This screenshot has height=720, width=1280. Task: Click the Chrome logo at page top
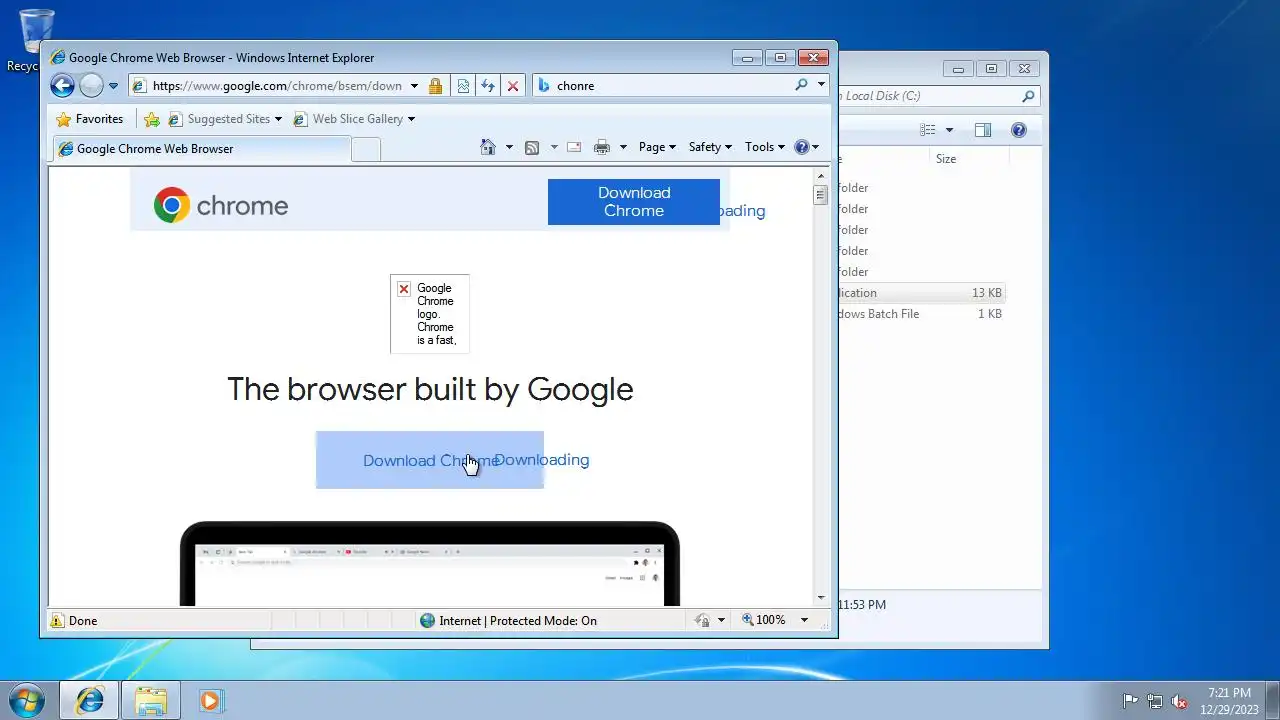click(221, 206)
